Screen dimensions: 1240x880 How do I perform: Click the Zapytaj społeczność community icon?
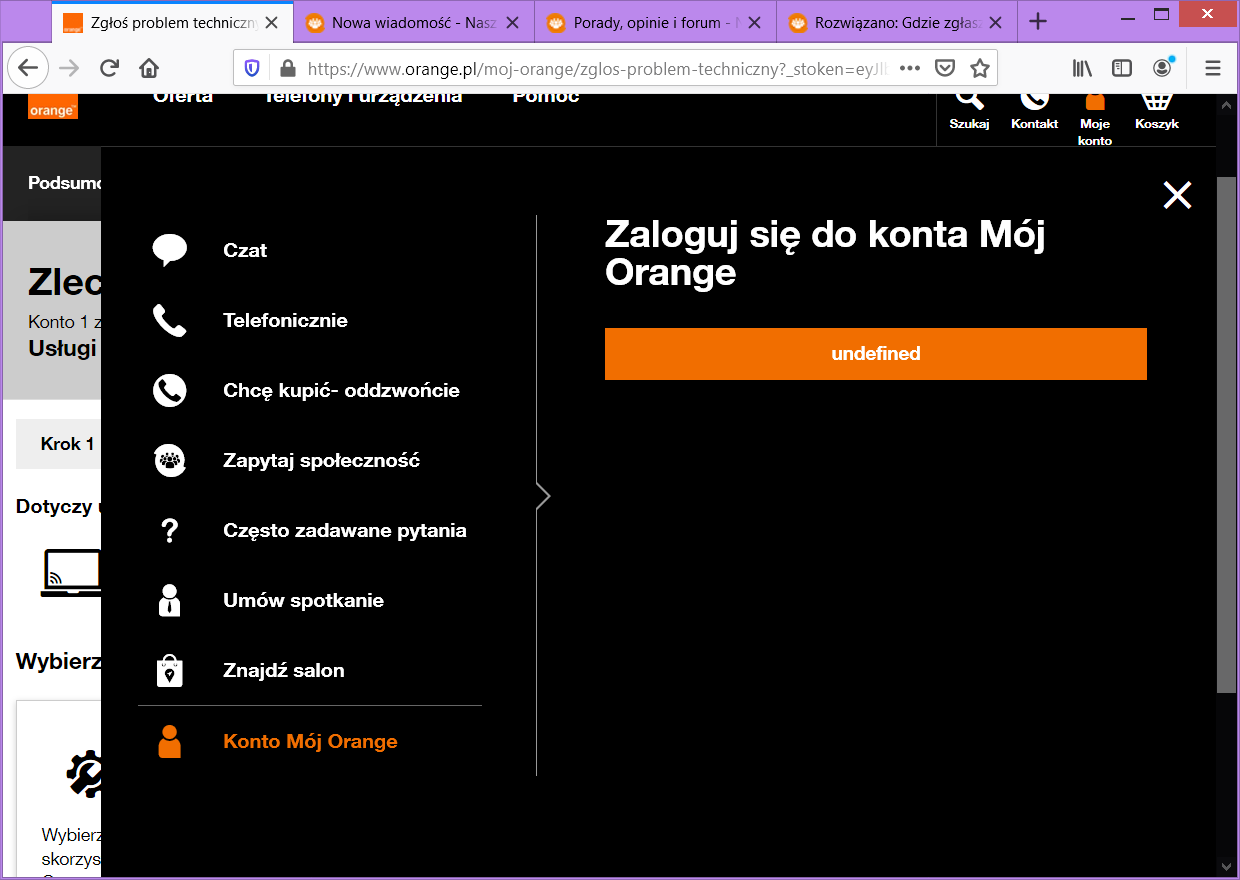[x=169, y=460]
